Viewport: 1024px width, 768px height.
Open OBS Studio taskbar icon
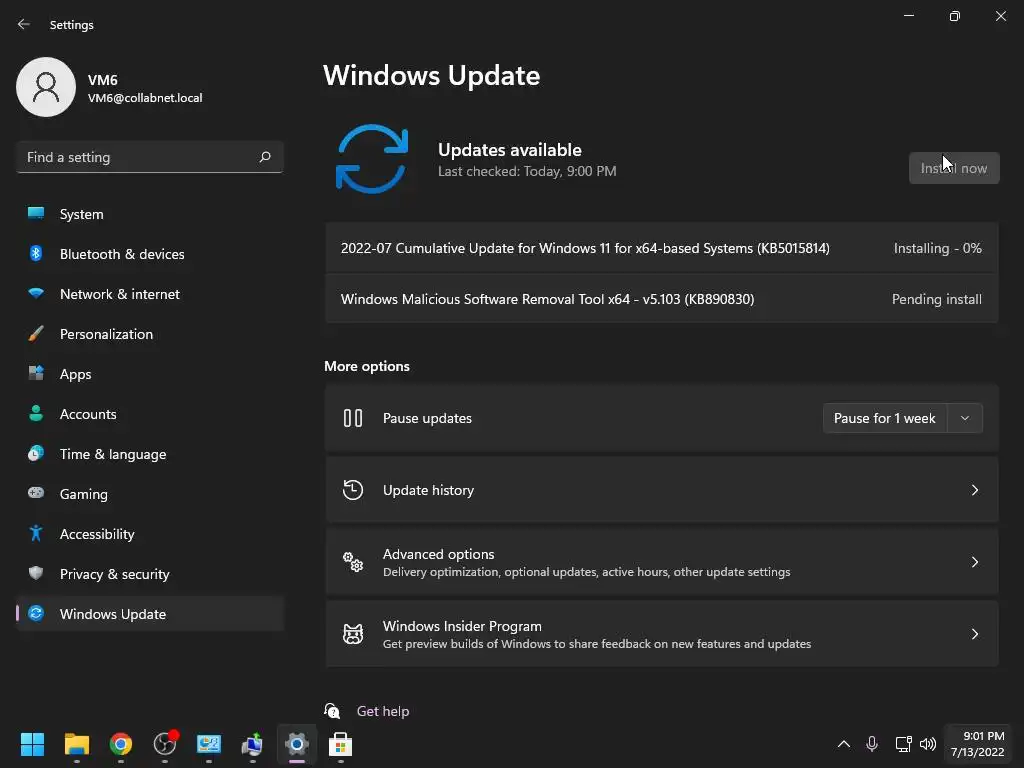coord(165,744)
